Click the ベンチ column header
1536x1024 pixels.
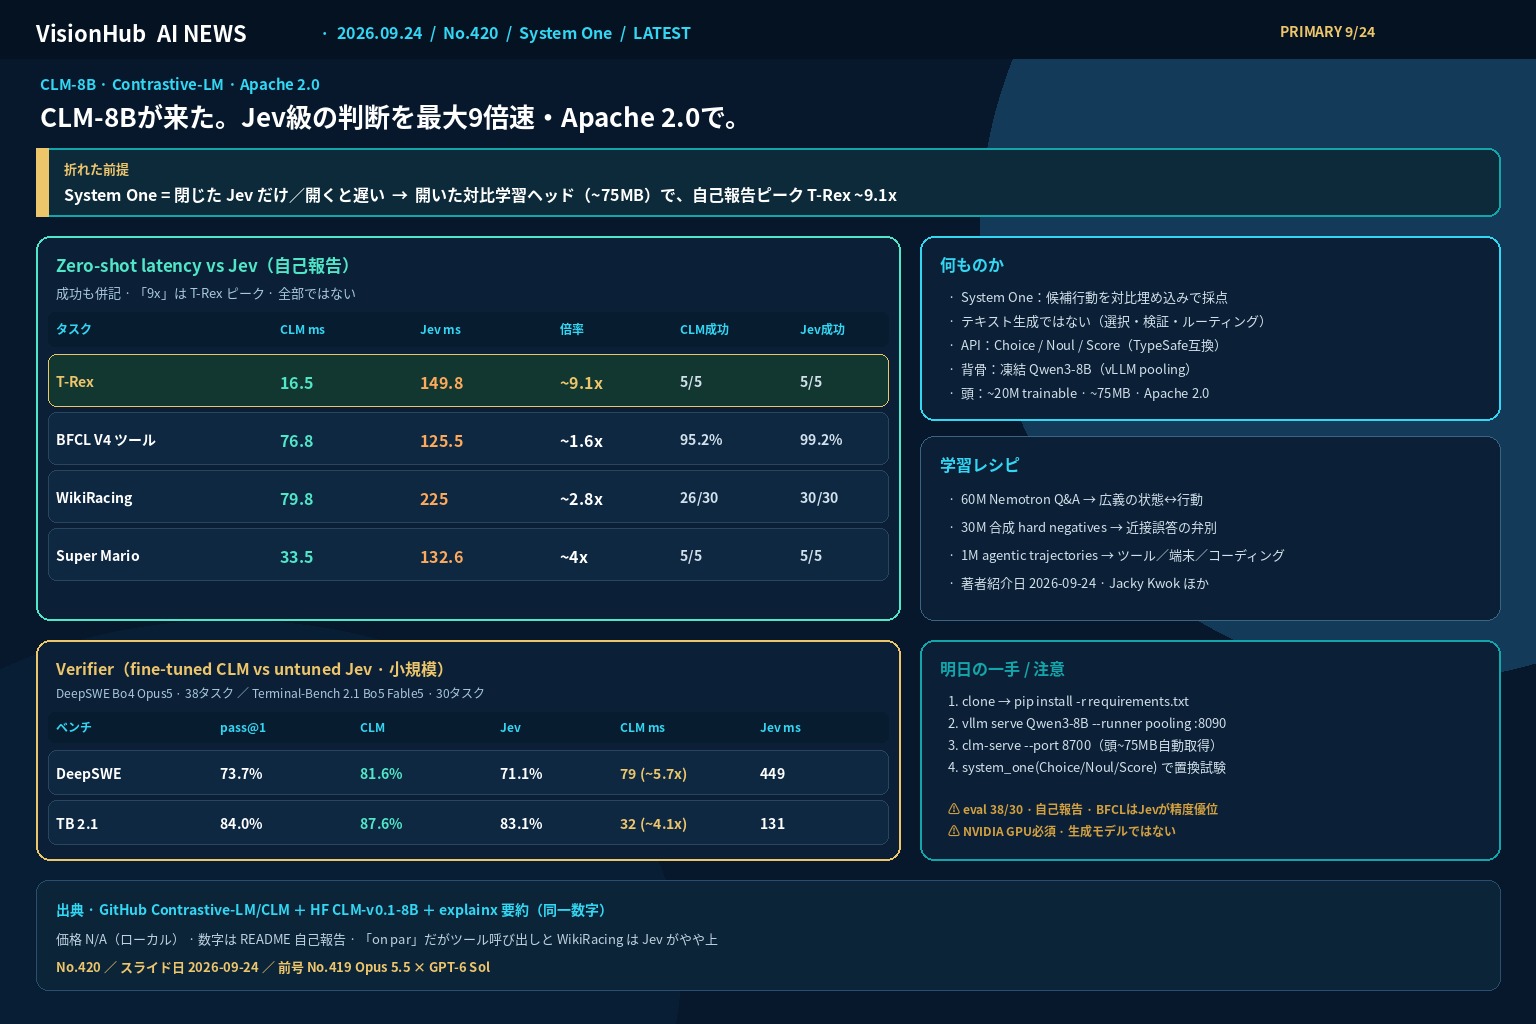pyautogui.click(x=73, y=727)
